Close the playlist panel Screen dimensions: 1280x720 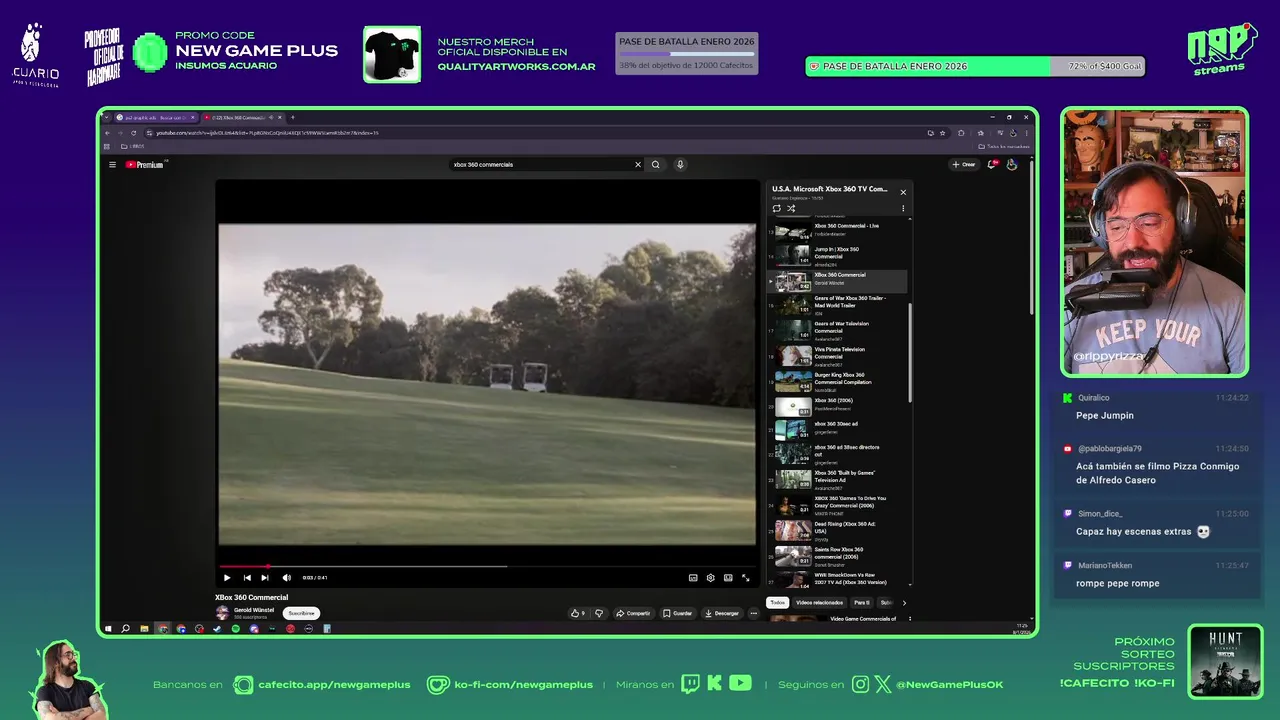point(903,192)
